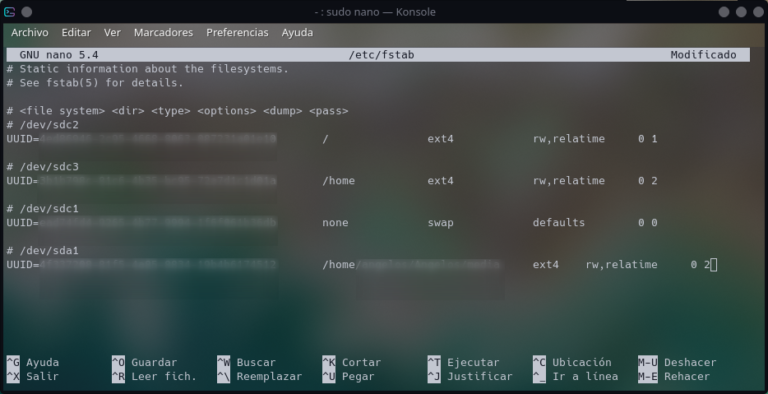Open the Editar menu
The height and width of the screenshot is (394, 768).
(76, 33)
